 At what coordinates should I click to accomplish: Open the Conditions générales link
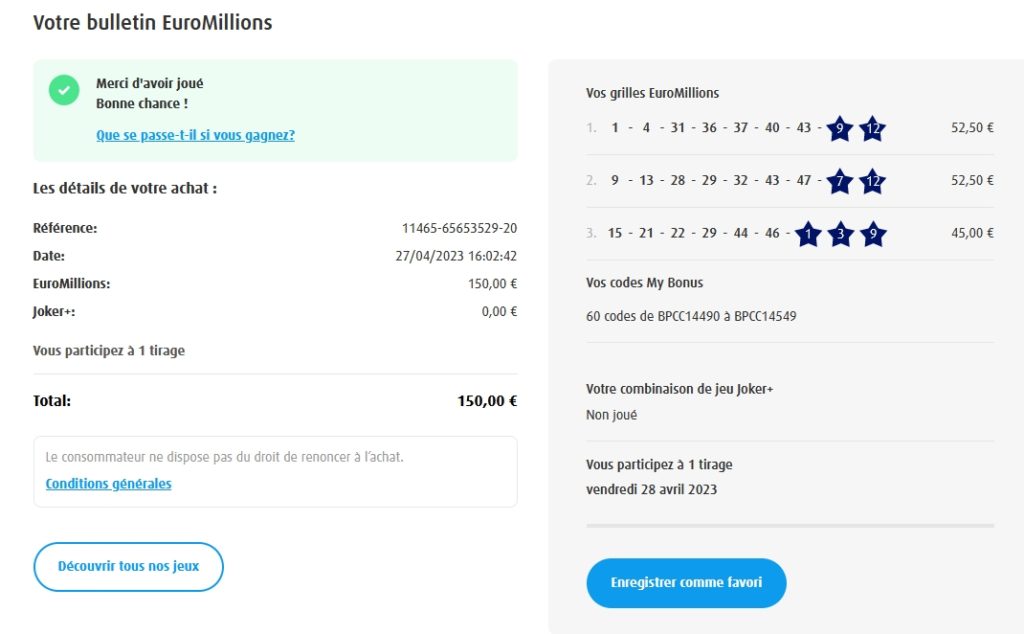(x=108, y=484)
